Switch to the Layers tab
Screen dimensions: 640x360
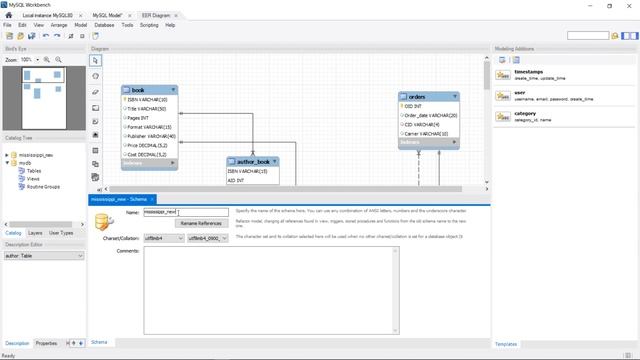pyautogui.click(x=35, y=233)
